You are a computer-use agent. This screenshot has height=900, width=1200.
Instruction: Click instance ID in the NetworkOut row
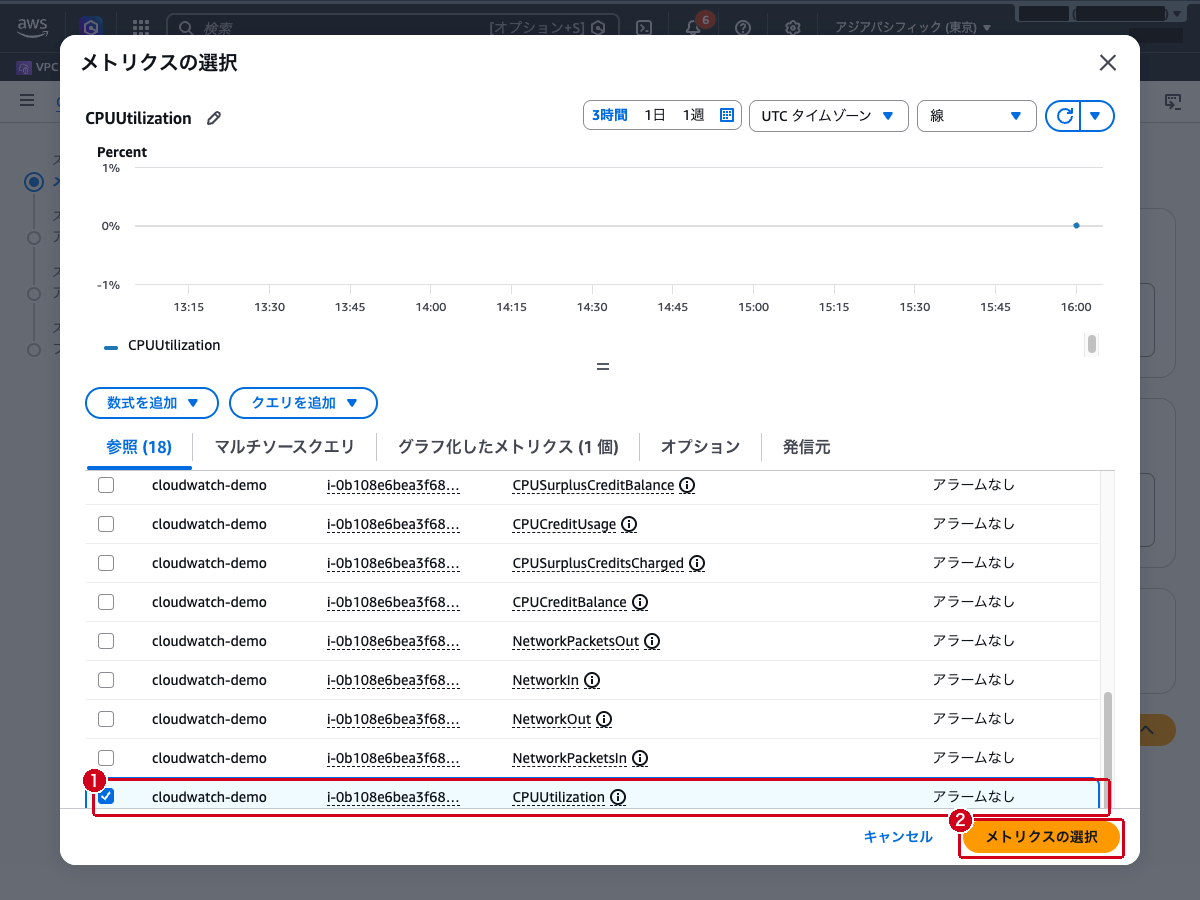click(393, 719)
